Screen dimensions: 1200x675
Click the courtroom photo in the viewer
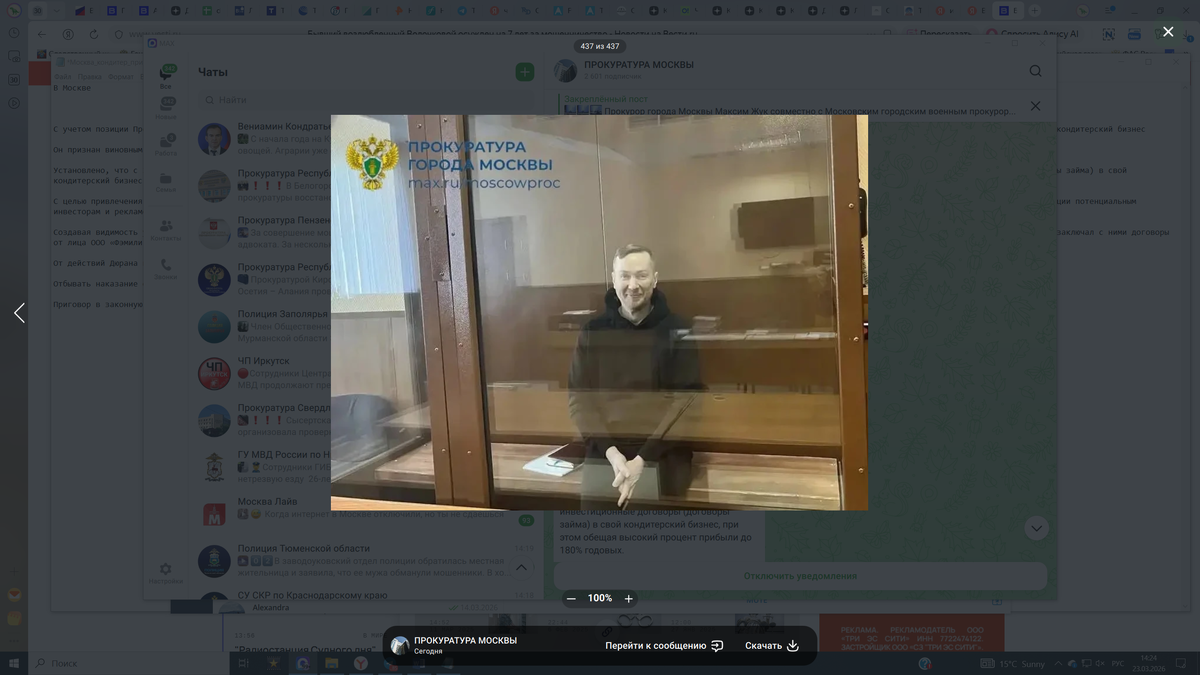coord(599,312)
